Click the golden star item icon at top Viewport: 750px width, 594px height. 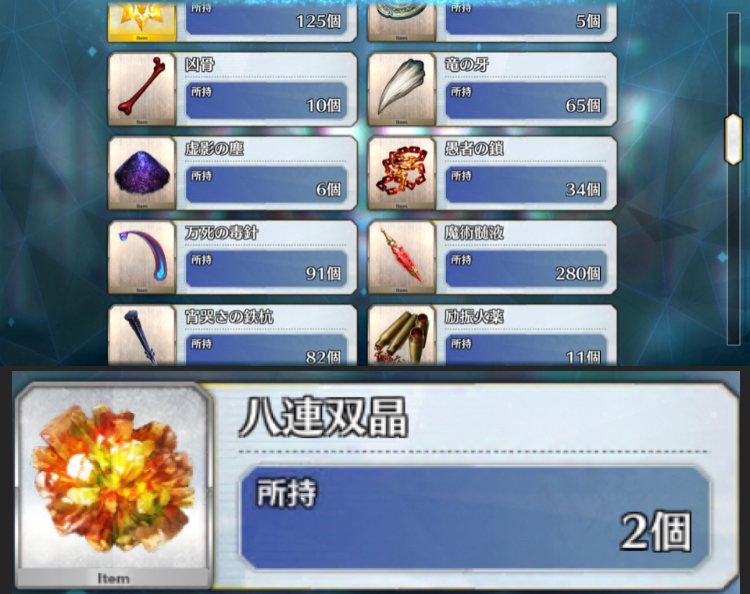[x=142, y=22]
